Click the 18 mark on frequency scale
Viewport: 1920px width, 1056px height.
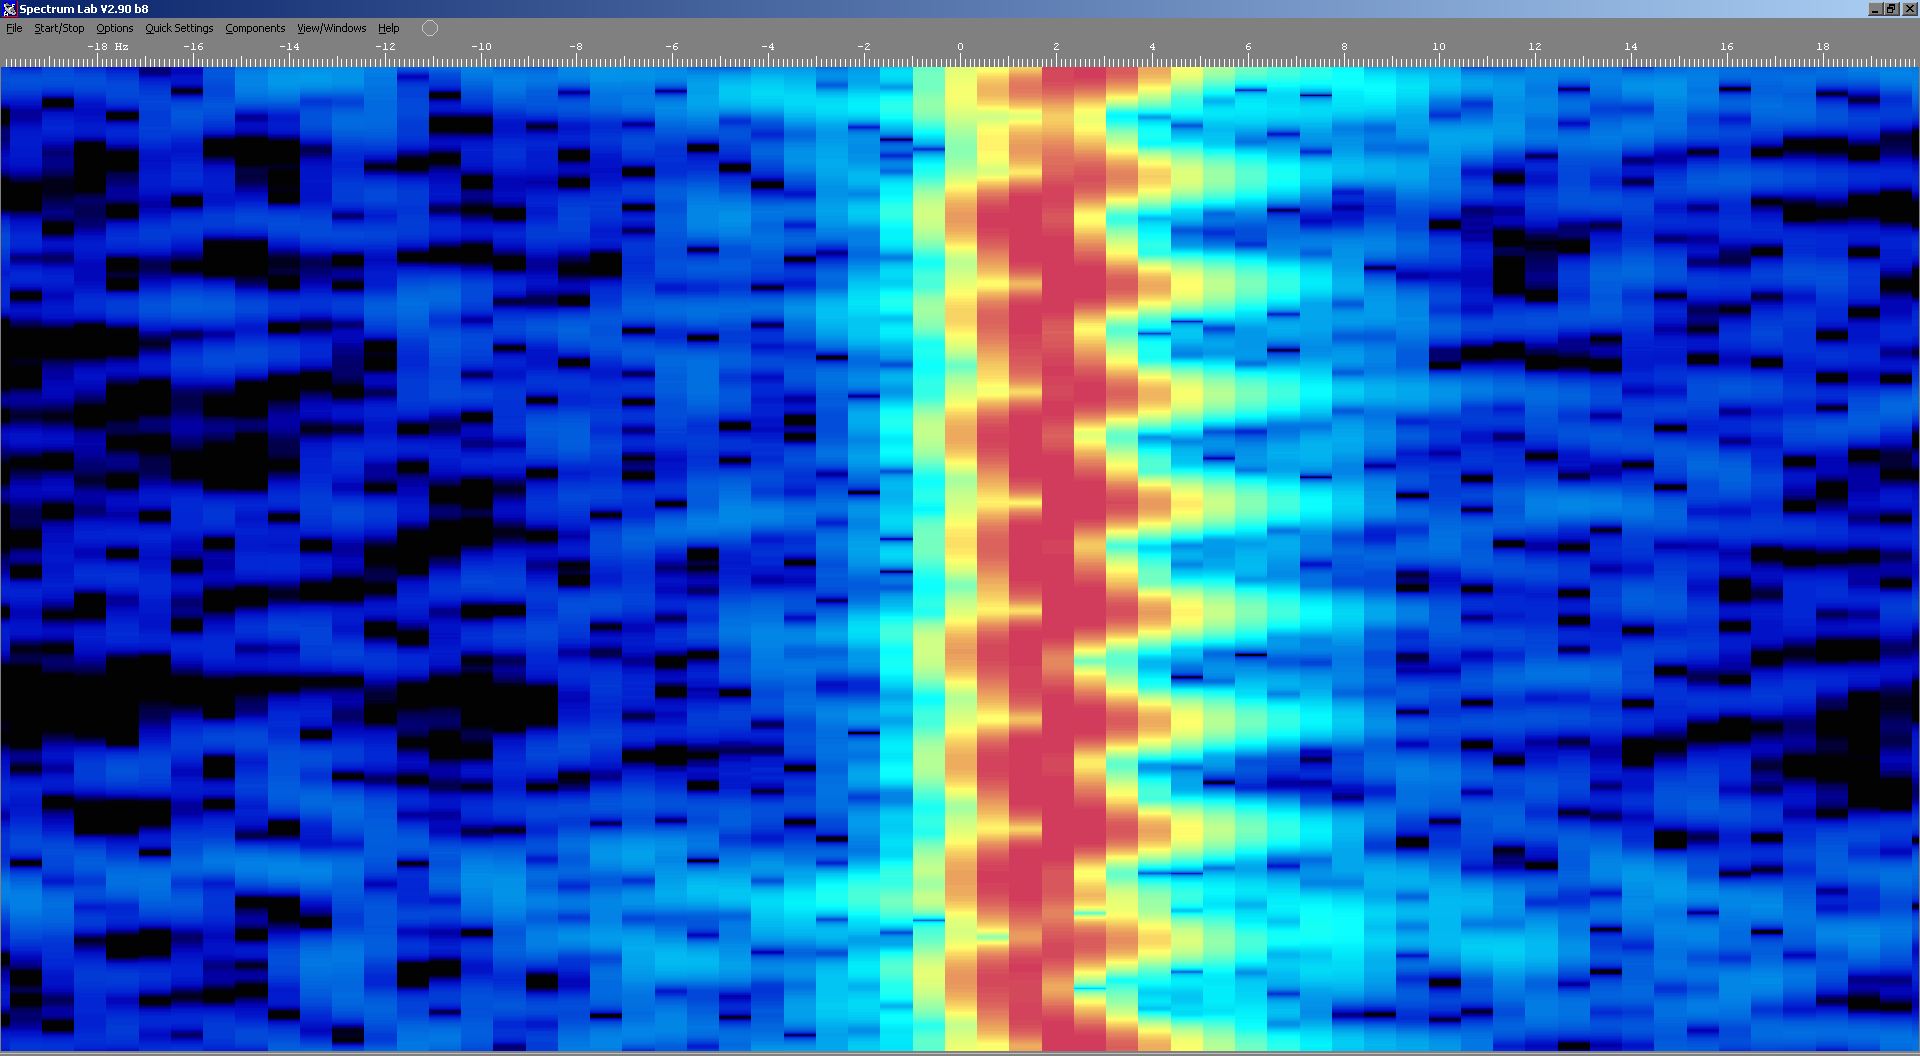tap(1823, 47)
